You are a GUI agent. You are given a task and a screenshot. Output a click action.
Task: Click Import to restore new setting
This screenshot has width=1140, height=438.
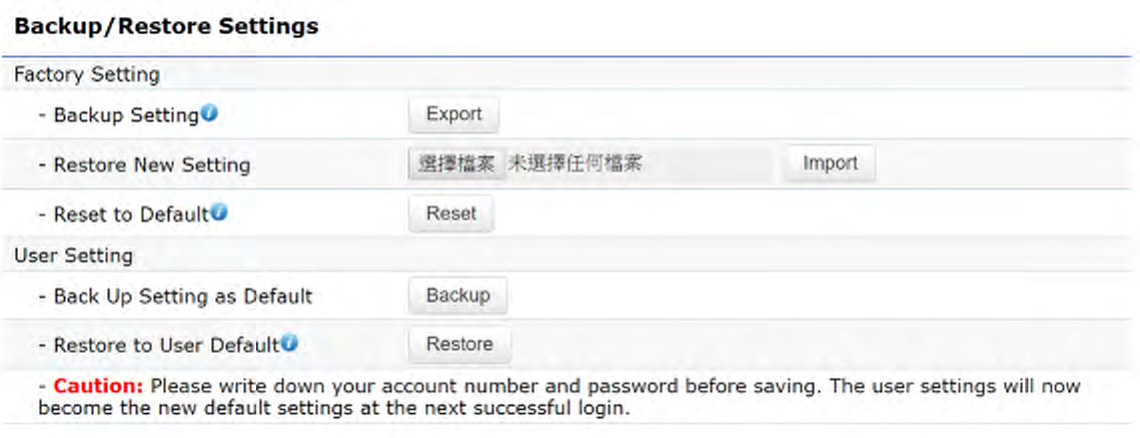pos(830,164)
